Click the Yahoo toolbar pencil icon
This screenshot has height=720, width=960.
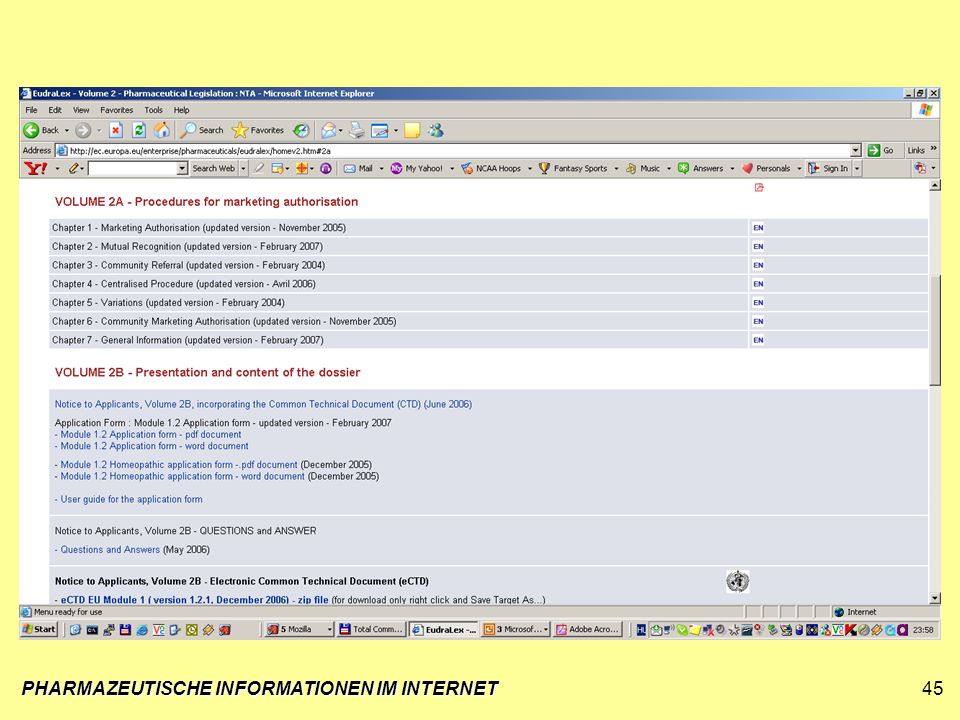tap(74, 168)
